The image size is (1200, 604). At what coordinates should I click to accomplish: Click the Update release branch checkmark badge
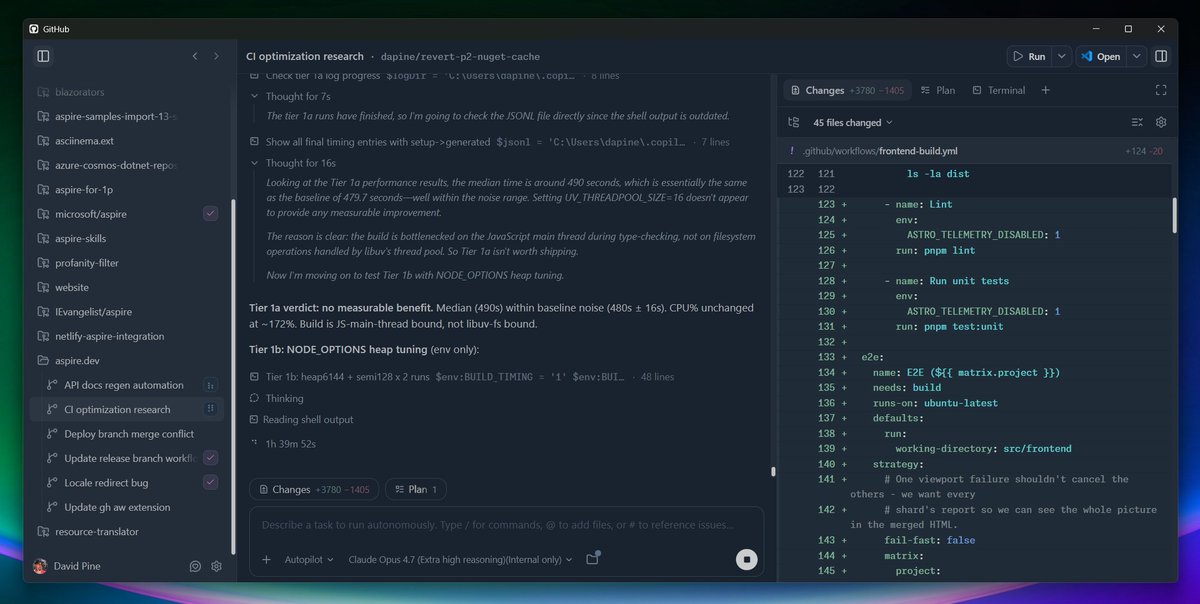coord(210,458)
